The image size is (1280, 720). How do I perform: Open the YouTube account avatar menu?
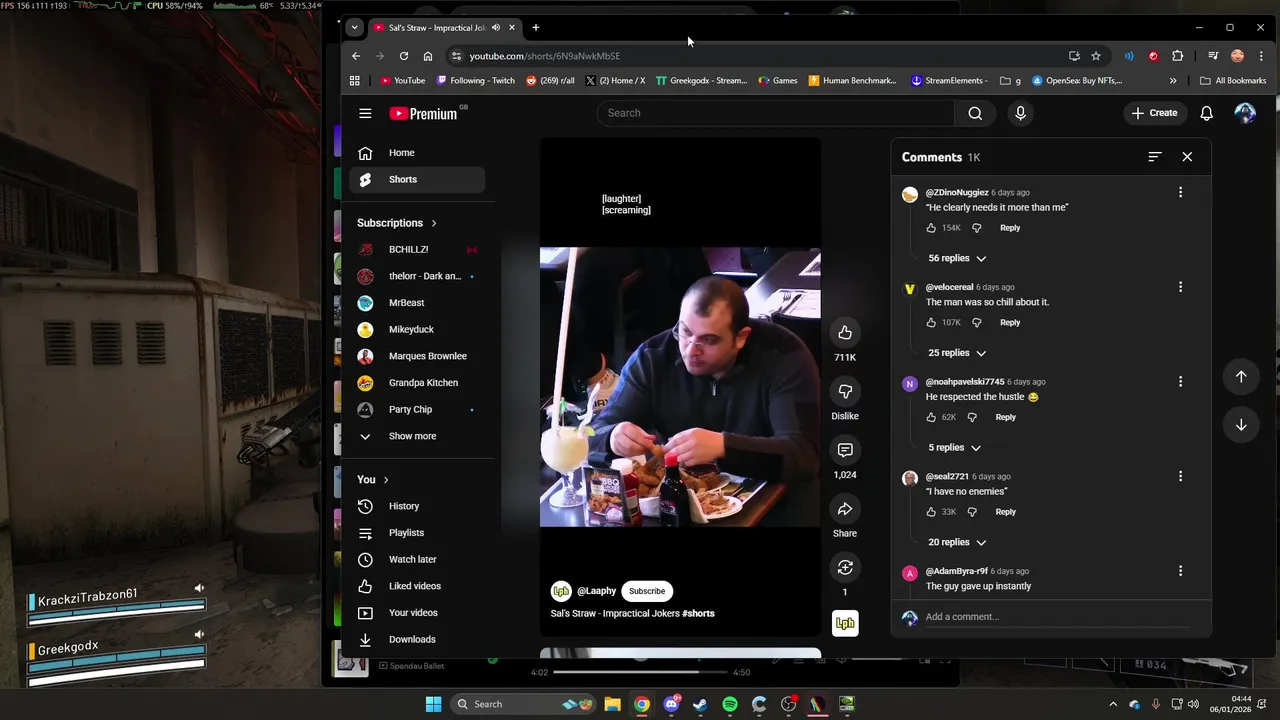pos(1245,113)
